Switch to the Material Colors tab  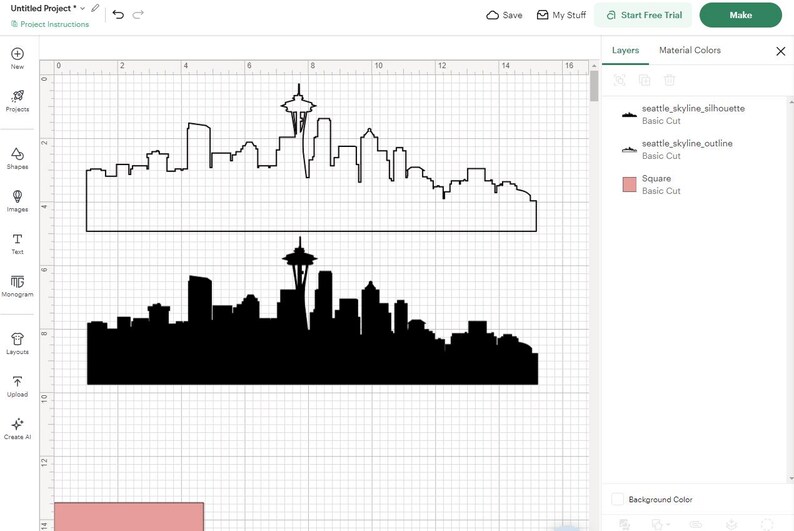(690, 50)
